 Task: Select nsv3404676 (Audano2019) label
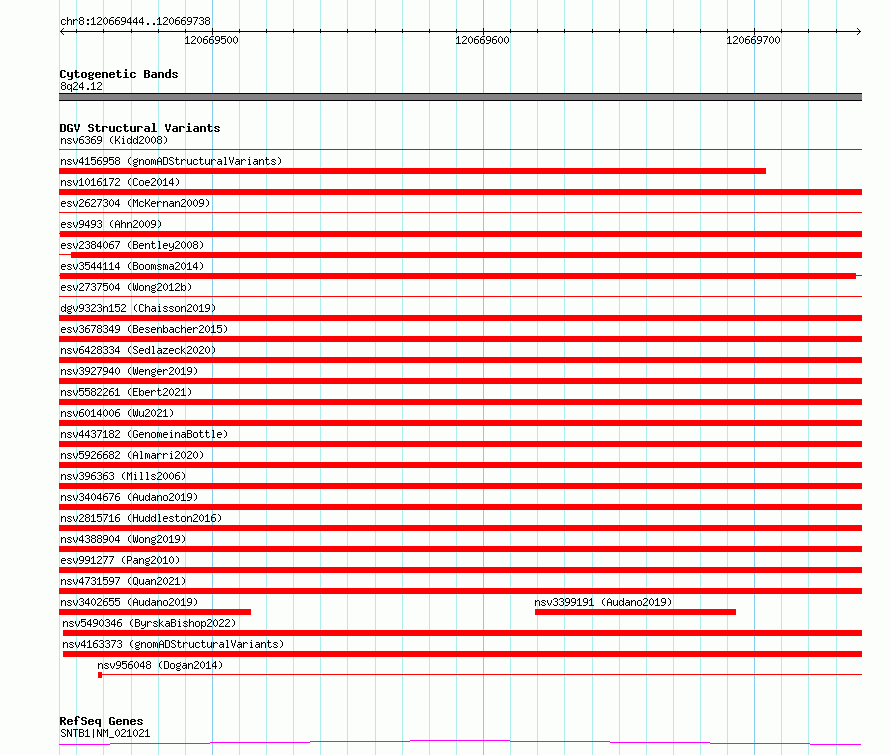[129, 497]
